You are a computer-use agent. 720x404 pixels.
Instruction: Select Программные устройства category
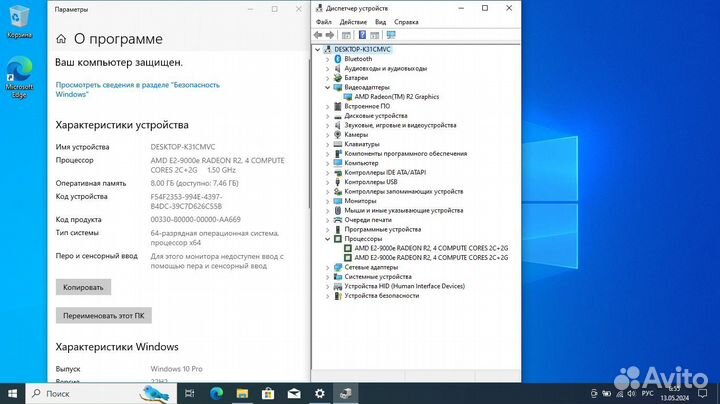coord(382,229)
